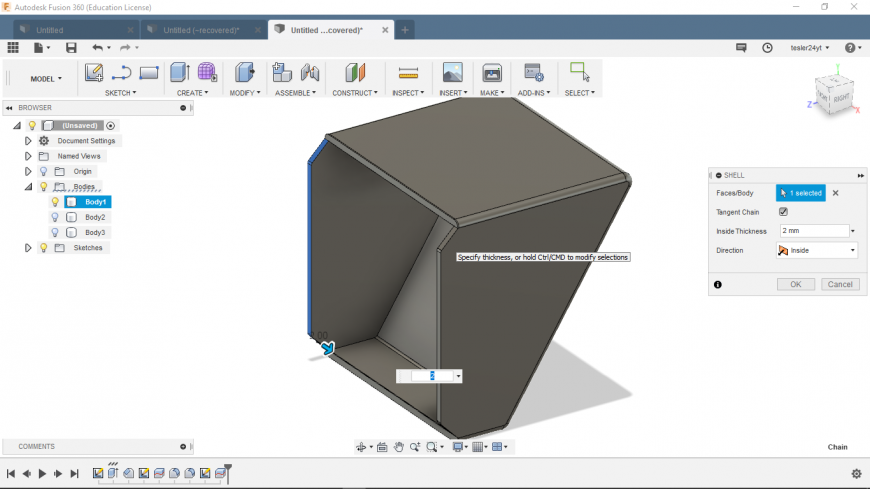Hide the Origin folder via lightbulb

click(x=43, y=171)
